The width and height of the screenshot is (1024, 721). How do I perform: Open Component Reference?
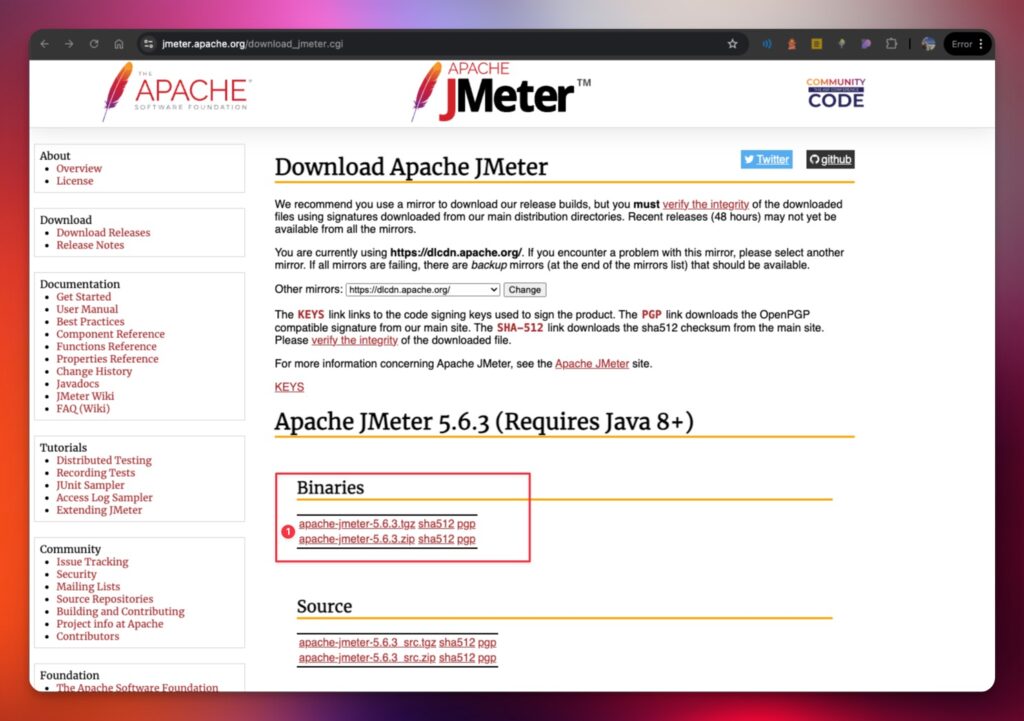click(110, 334)
